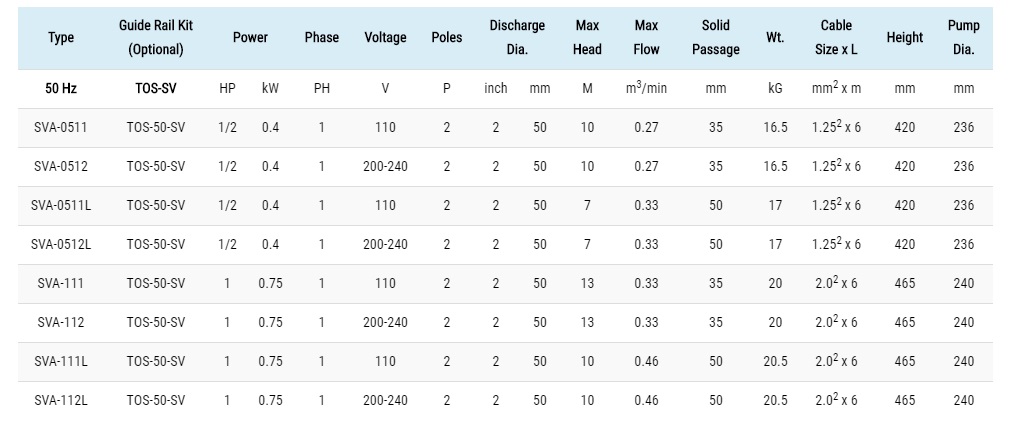Screen dimensions: 1022x436
Task: Select the Guide Rail Kit (Optional) header
Action: [x=156, y=38]
